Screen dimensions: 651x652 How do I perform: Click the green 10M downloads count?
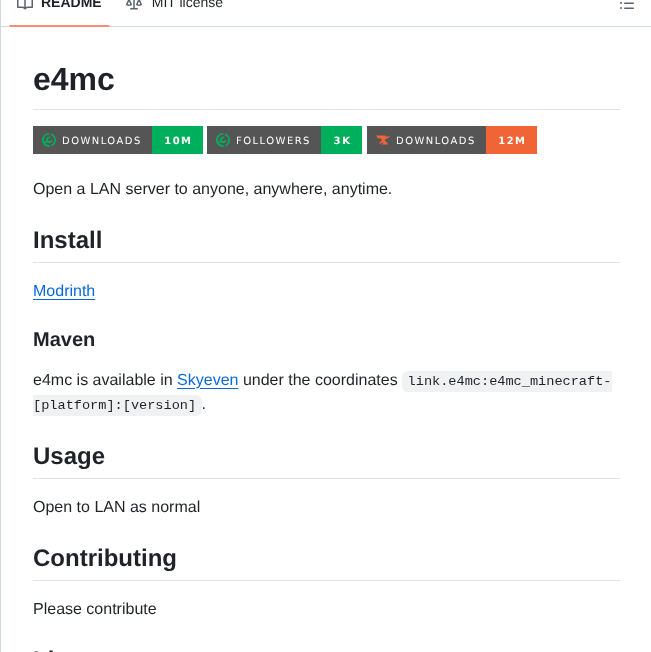[177, 140]
